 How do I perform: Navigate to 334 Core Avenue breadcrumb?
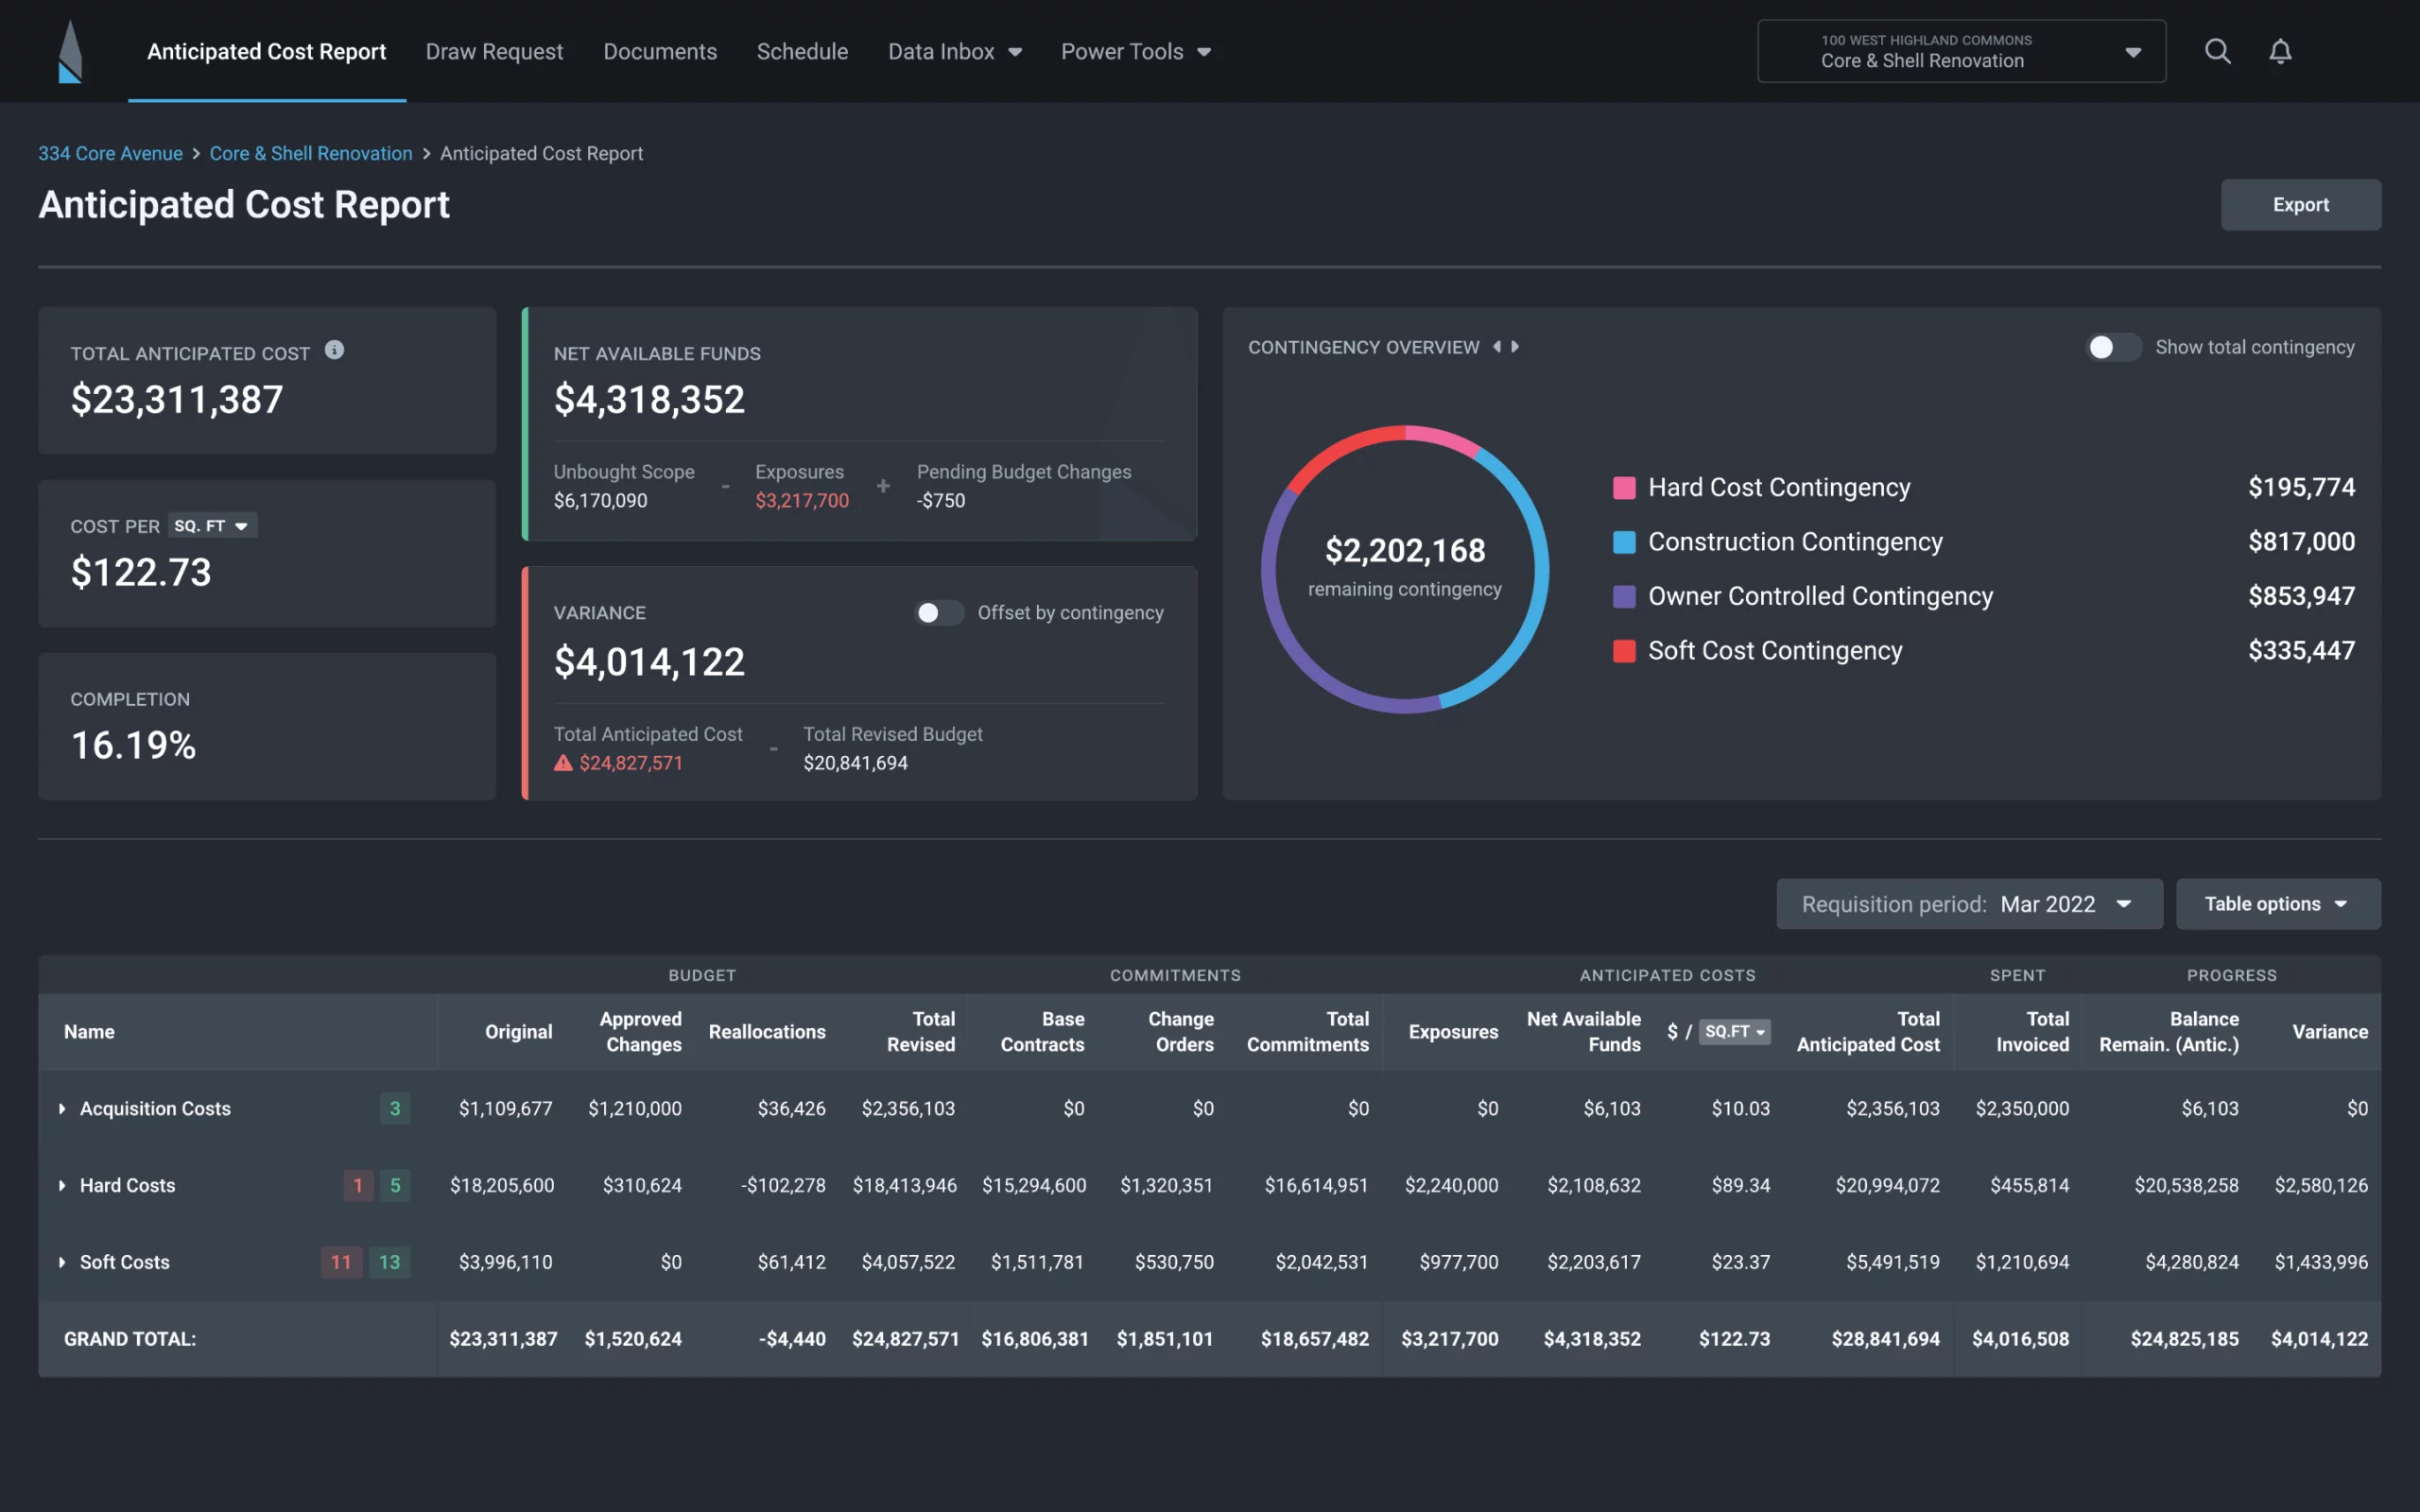click(110, 153)
